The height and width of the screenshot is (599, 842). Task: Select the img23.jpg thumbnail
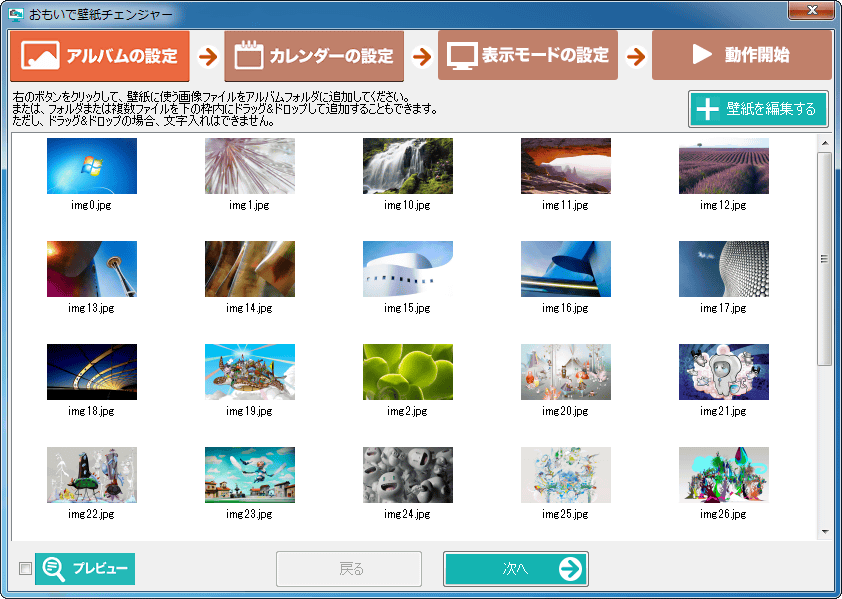tap(250, 475)
